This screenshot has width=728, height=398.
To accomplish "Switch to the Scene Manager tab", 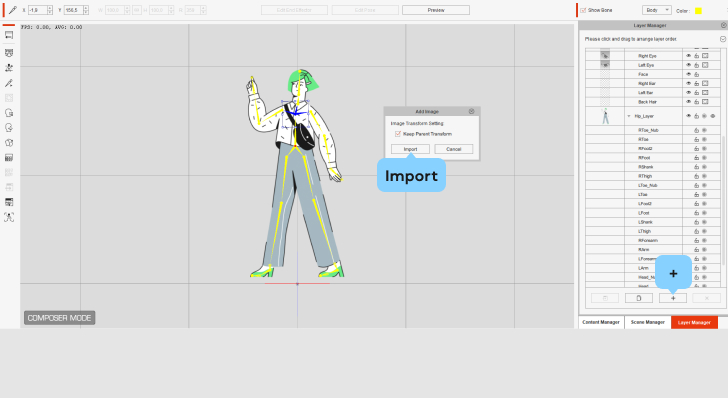I will coord(648,322).
